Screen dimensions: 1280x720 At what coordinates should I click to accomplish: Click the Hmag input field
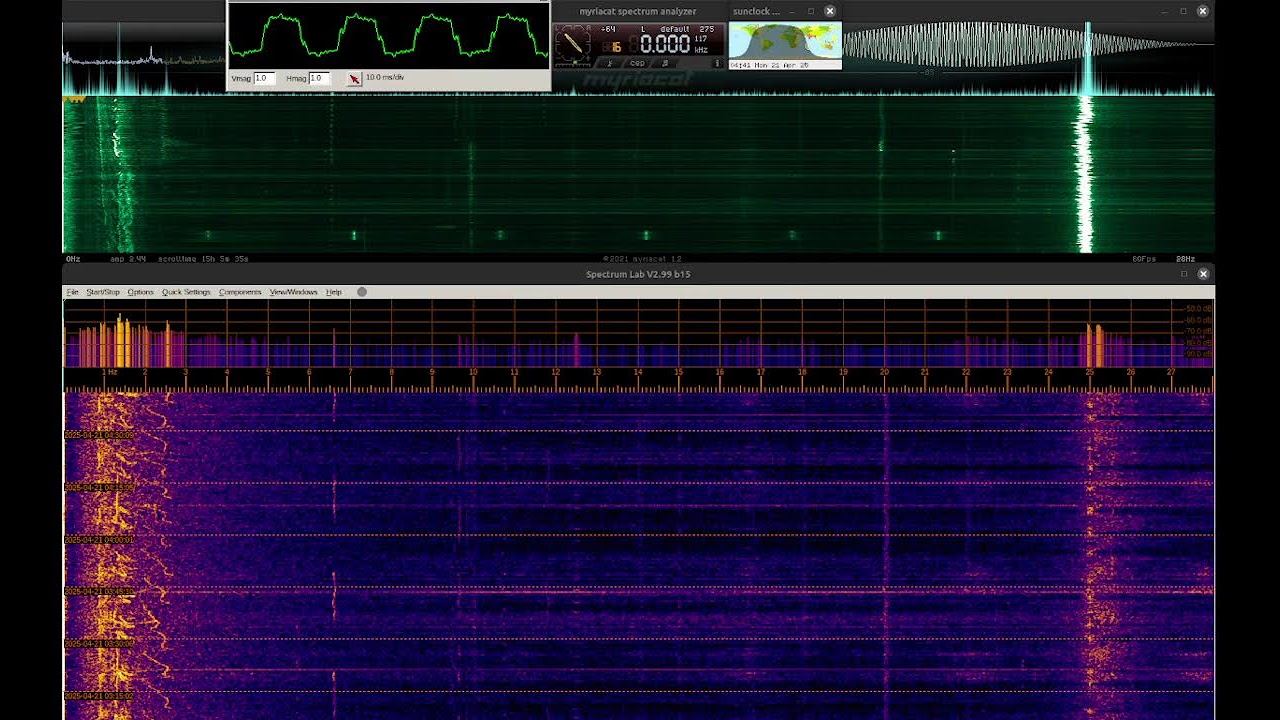320,78
